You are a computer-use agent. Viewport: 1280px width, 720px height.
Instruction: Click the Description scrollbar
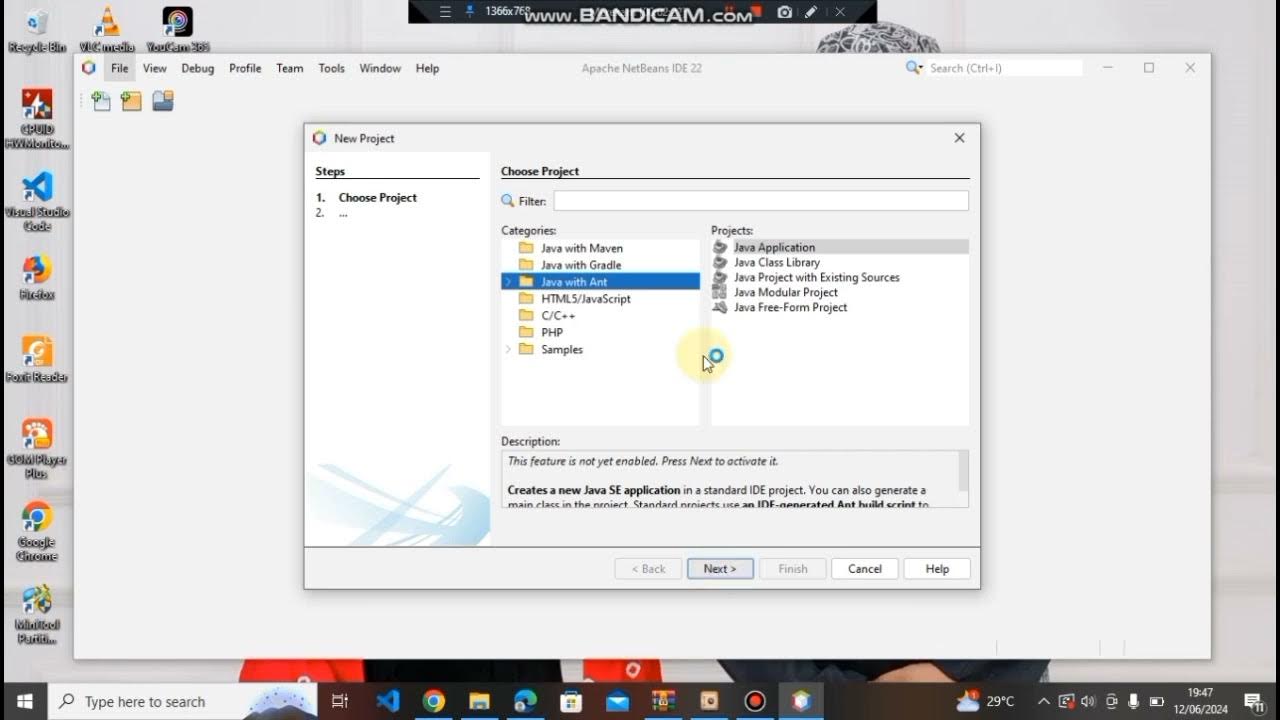(x=963, y=470)
